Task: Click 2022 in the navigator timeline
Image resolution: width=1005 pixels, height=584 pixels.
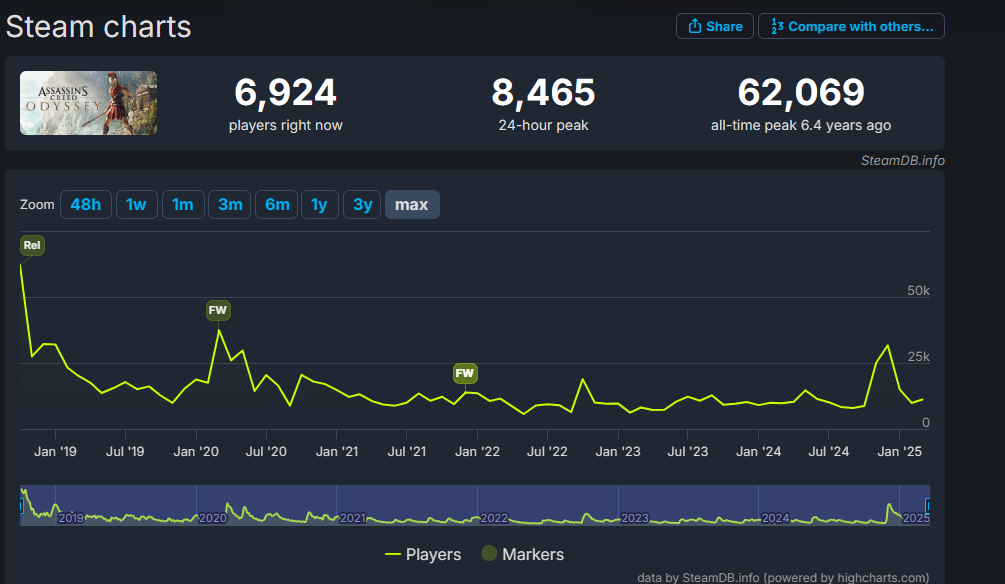Action: point(494,518)
